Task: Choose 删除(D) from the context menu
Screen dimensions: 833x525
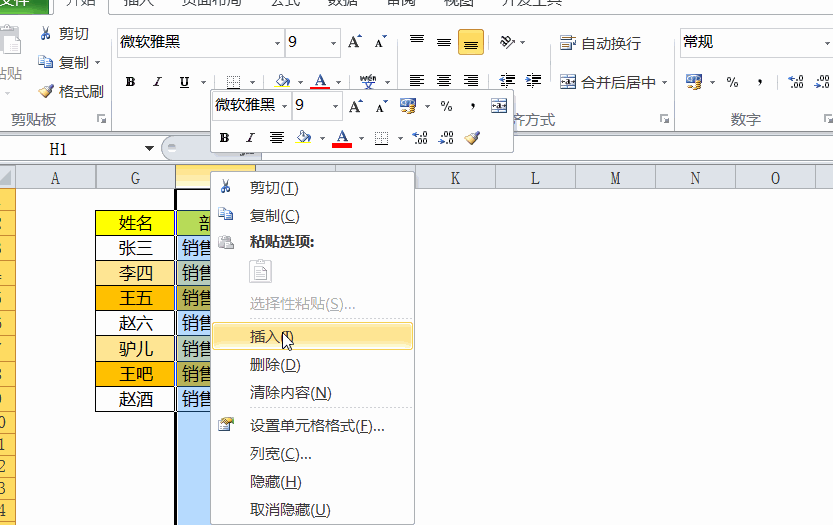Action: (312, 365)
